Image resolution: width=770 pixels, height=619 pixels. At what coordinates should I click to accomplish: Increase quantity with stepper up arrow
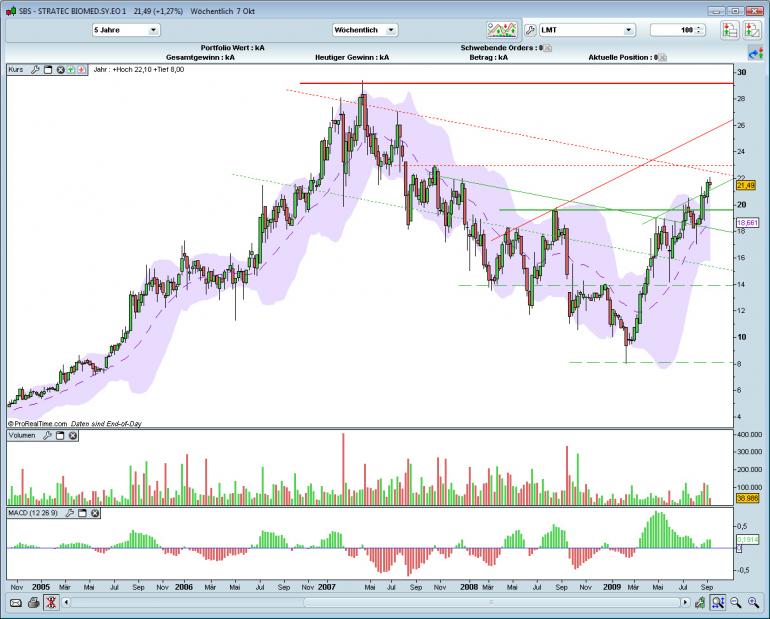tap(699, 27)
